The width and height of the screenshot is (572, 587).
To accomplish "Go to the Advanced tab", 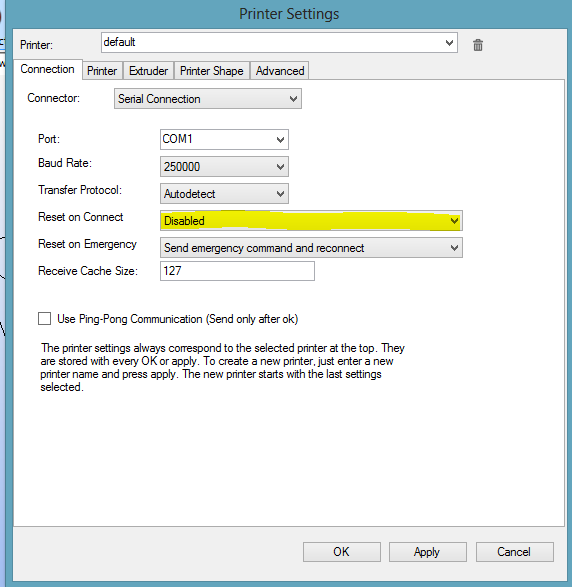I will click(280, 71).
